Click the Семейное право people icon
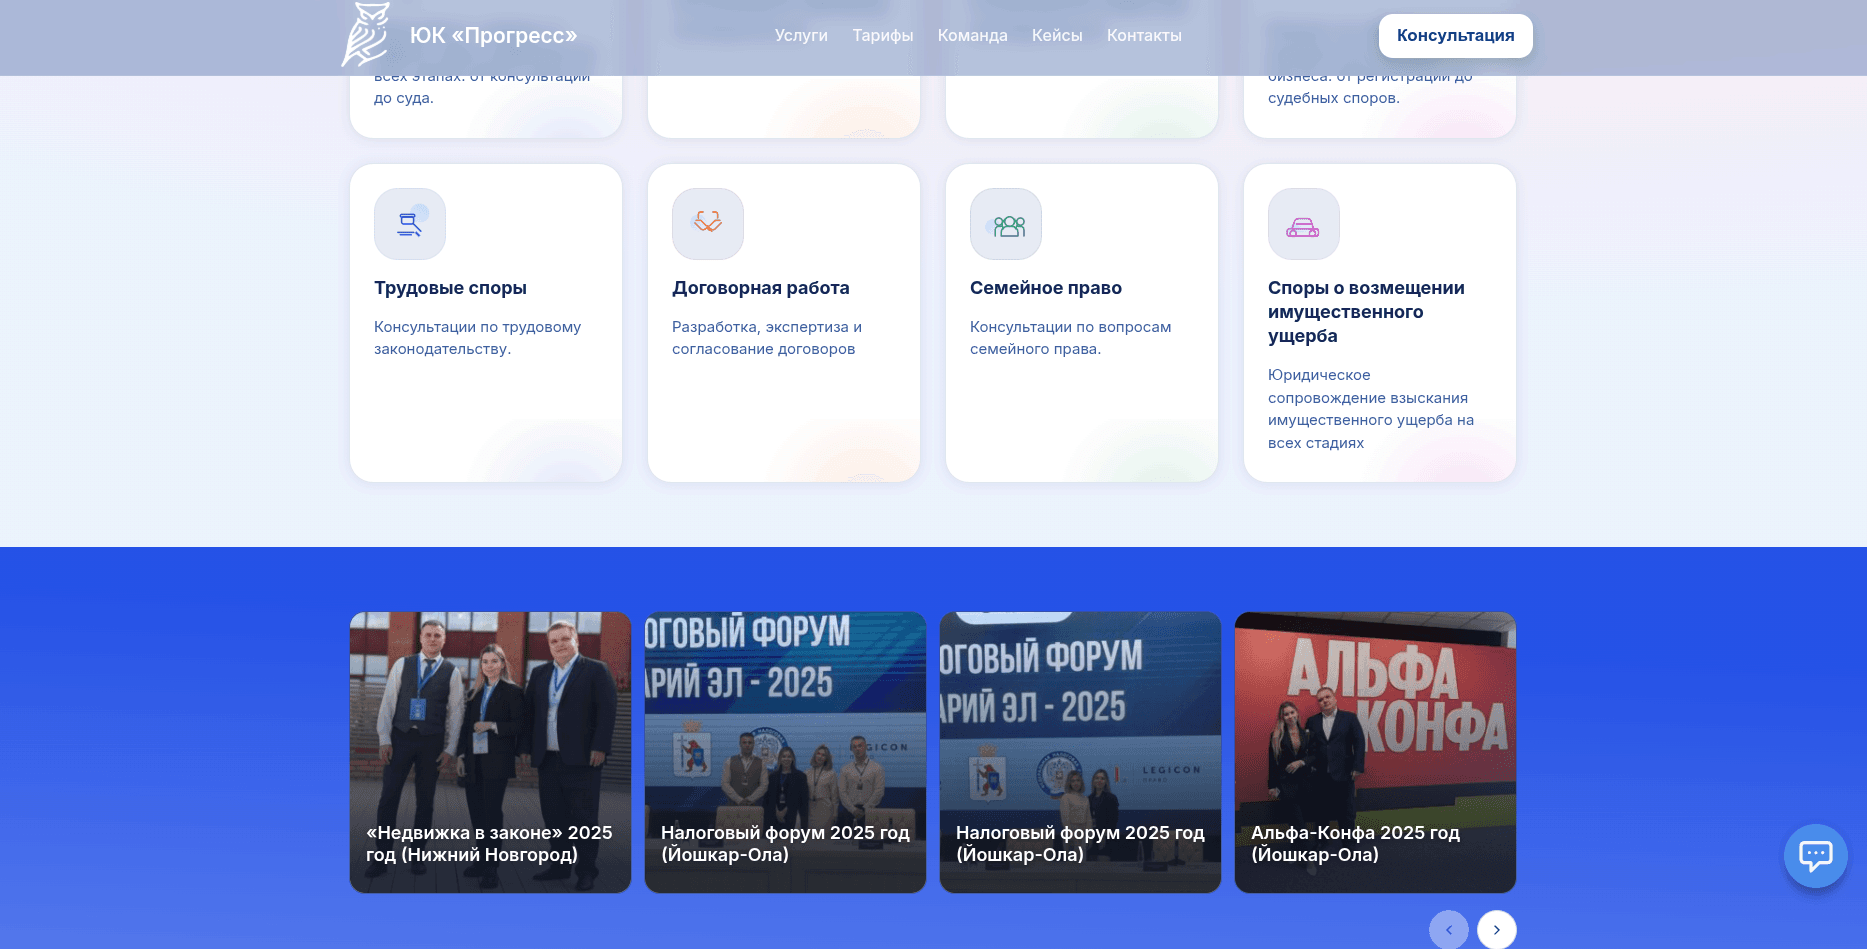The width and height of the screenshot is (1867, 949). pos(1006,224)
